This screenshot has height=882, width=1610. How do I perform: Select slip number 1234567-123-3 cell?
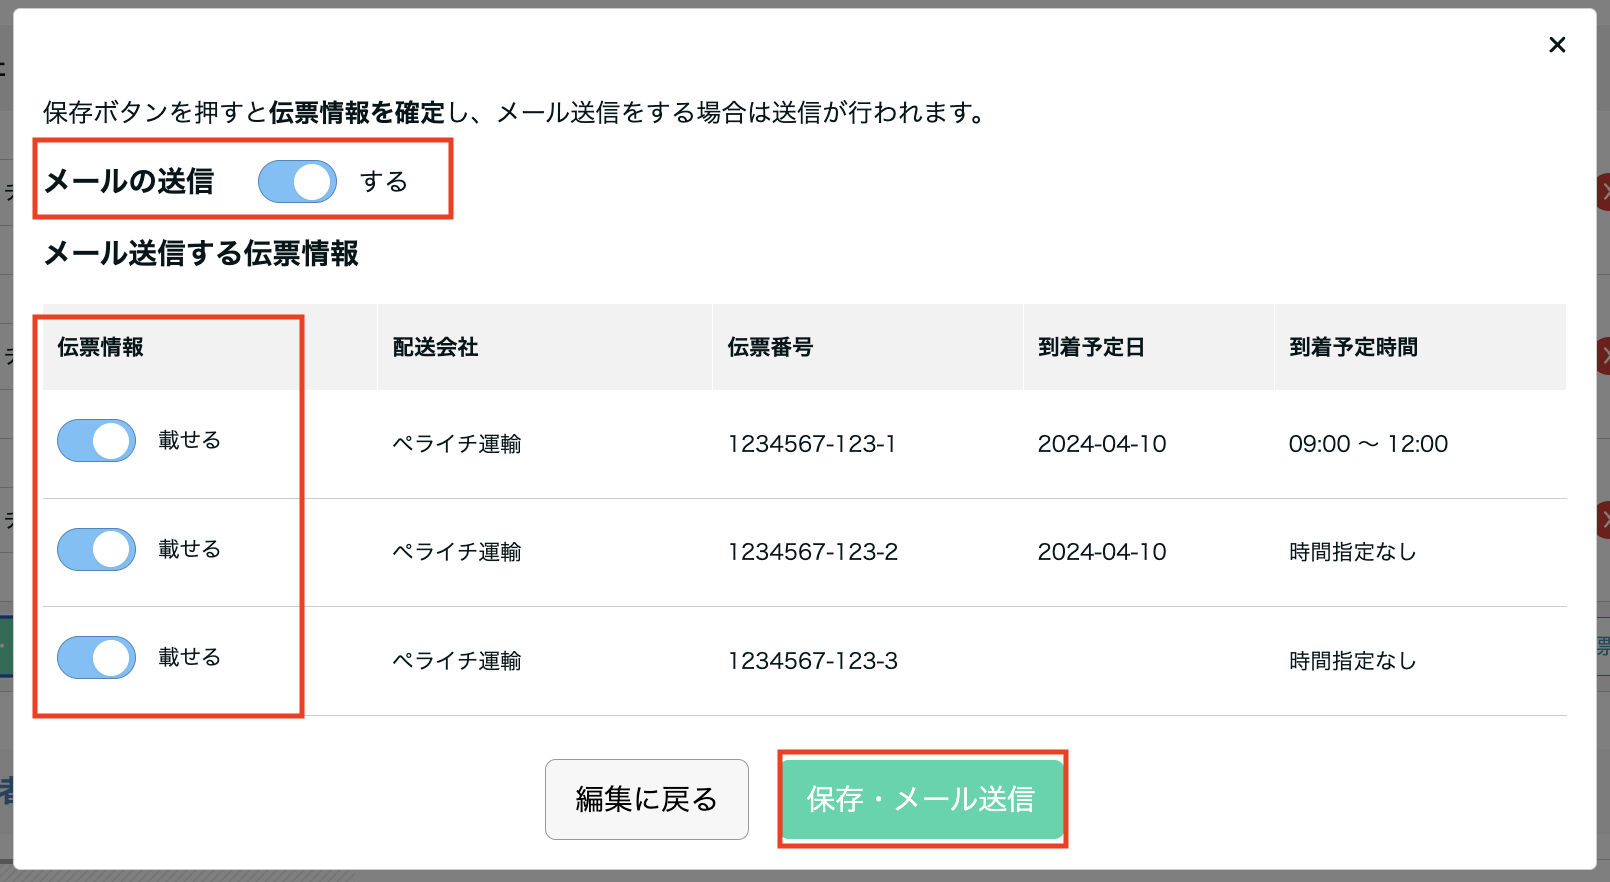[x=812, y=661]
